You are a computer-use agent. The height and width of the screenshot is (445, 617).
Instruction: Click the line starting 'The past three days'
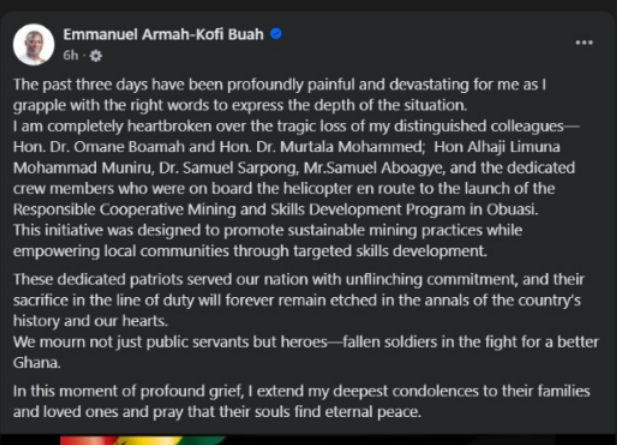coord(280,85)
